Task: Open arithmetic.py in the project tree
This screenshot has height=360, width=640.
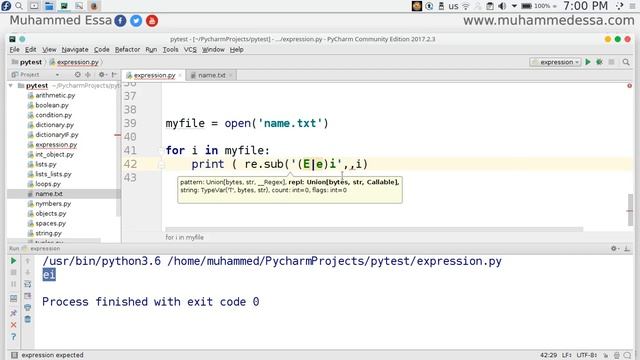Action: (51, 95)
